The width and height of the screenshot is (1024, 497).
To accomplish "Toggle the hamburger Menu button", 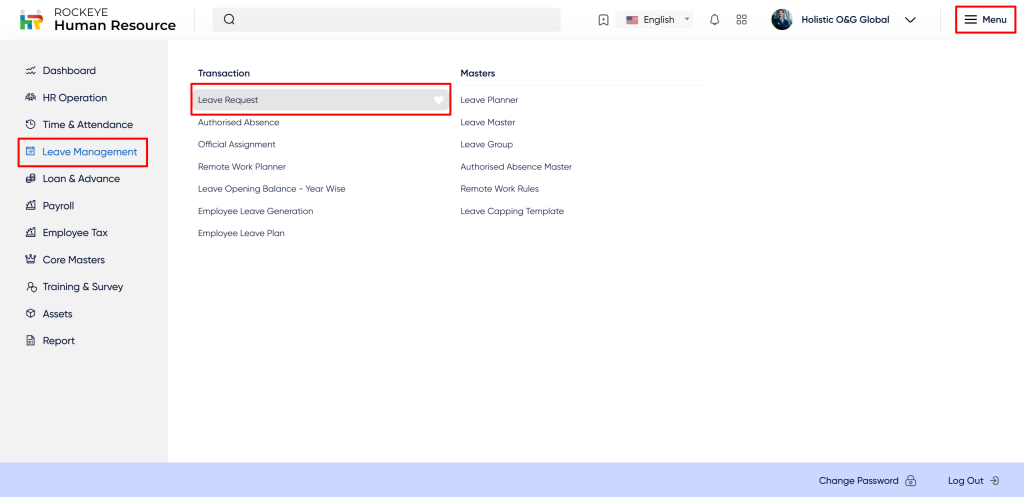I will 985,20.
